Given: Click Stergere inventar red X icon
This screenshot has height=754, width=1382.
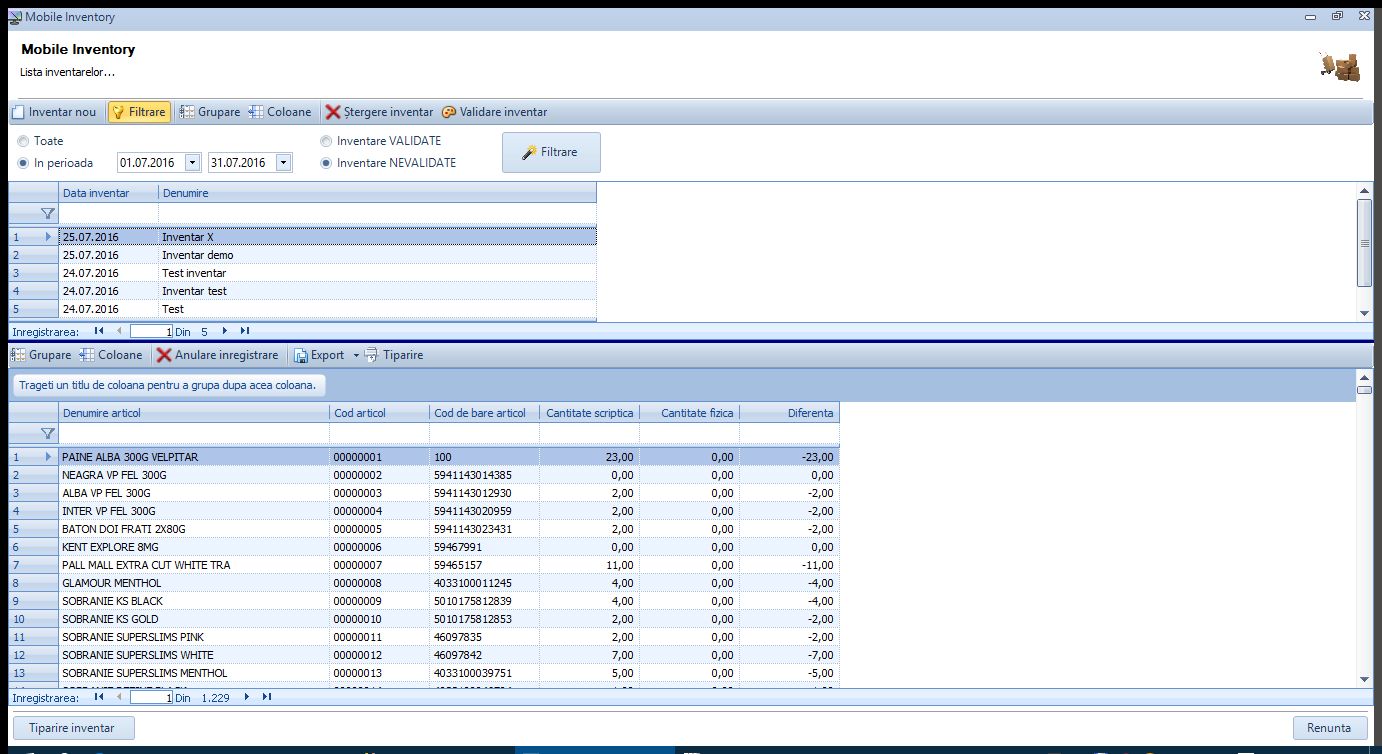Looking at the screenshot, I should tap(334, 112).
